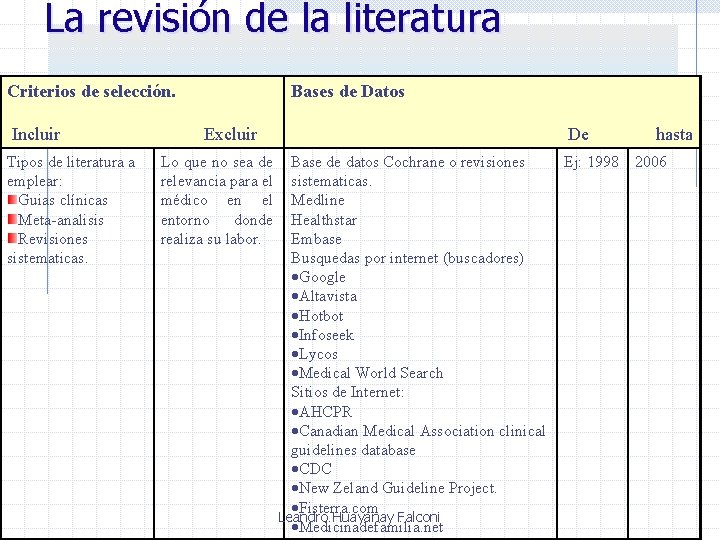Screen dimensions: 720x540
Task: Click the 'Base de datos Cochrane' line
Action: coord(408,171)
